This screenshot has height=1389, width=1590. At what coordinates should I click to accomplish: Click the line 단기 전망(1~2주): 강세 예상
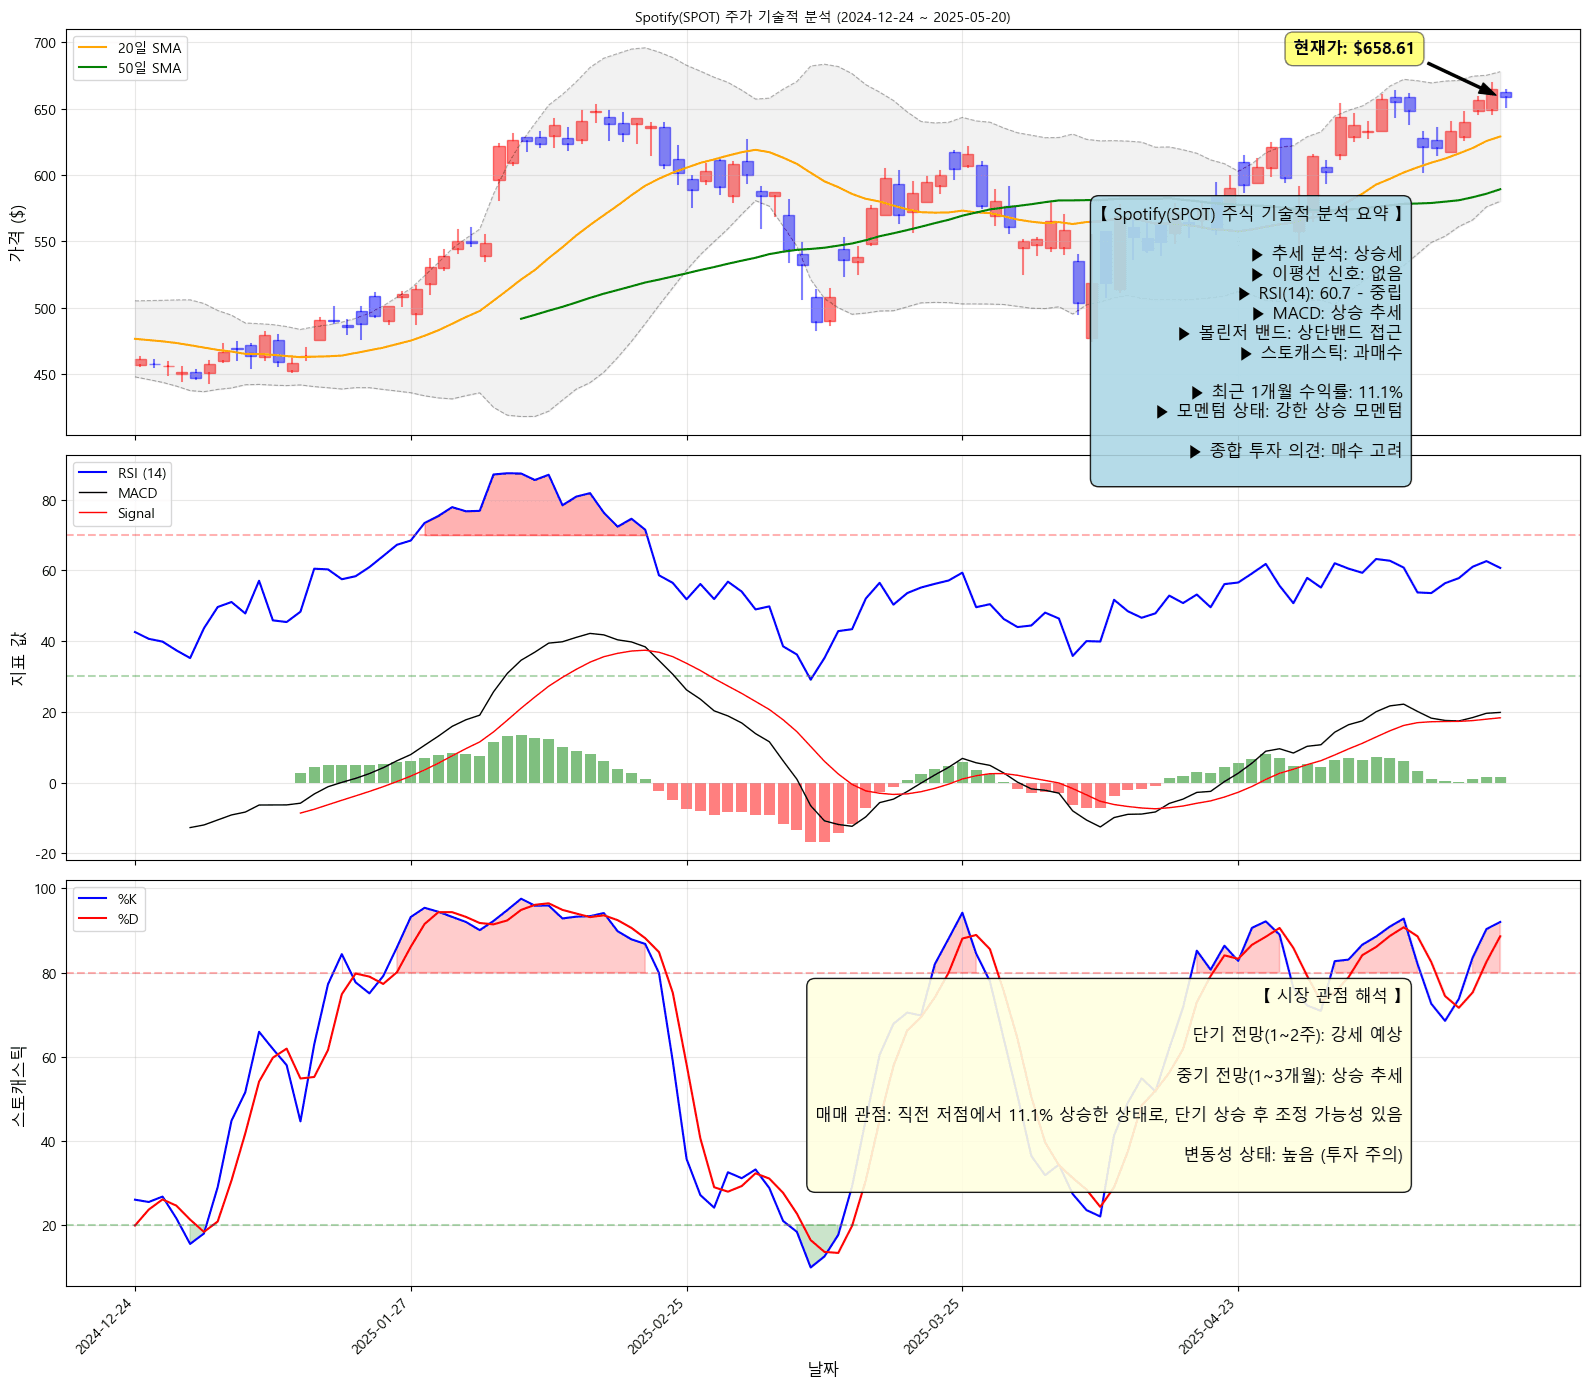pos(1297,1035)
